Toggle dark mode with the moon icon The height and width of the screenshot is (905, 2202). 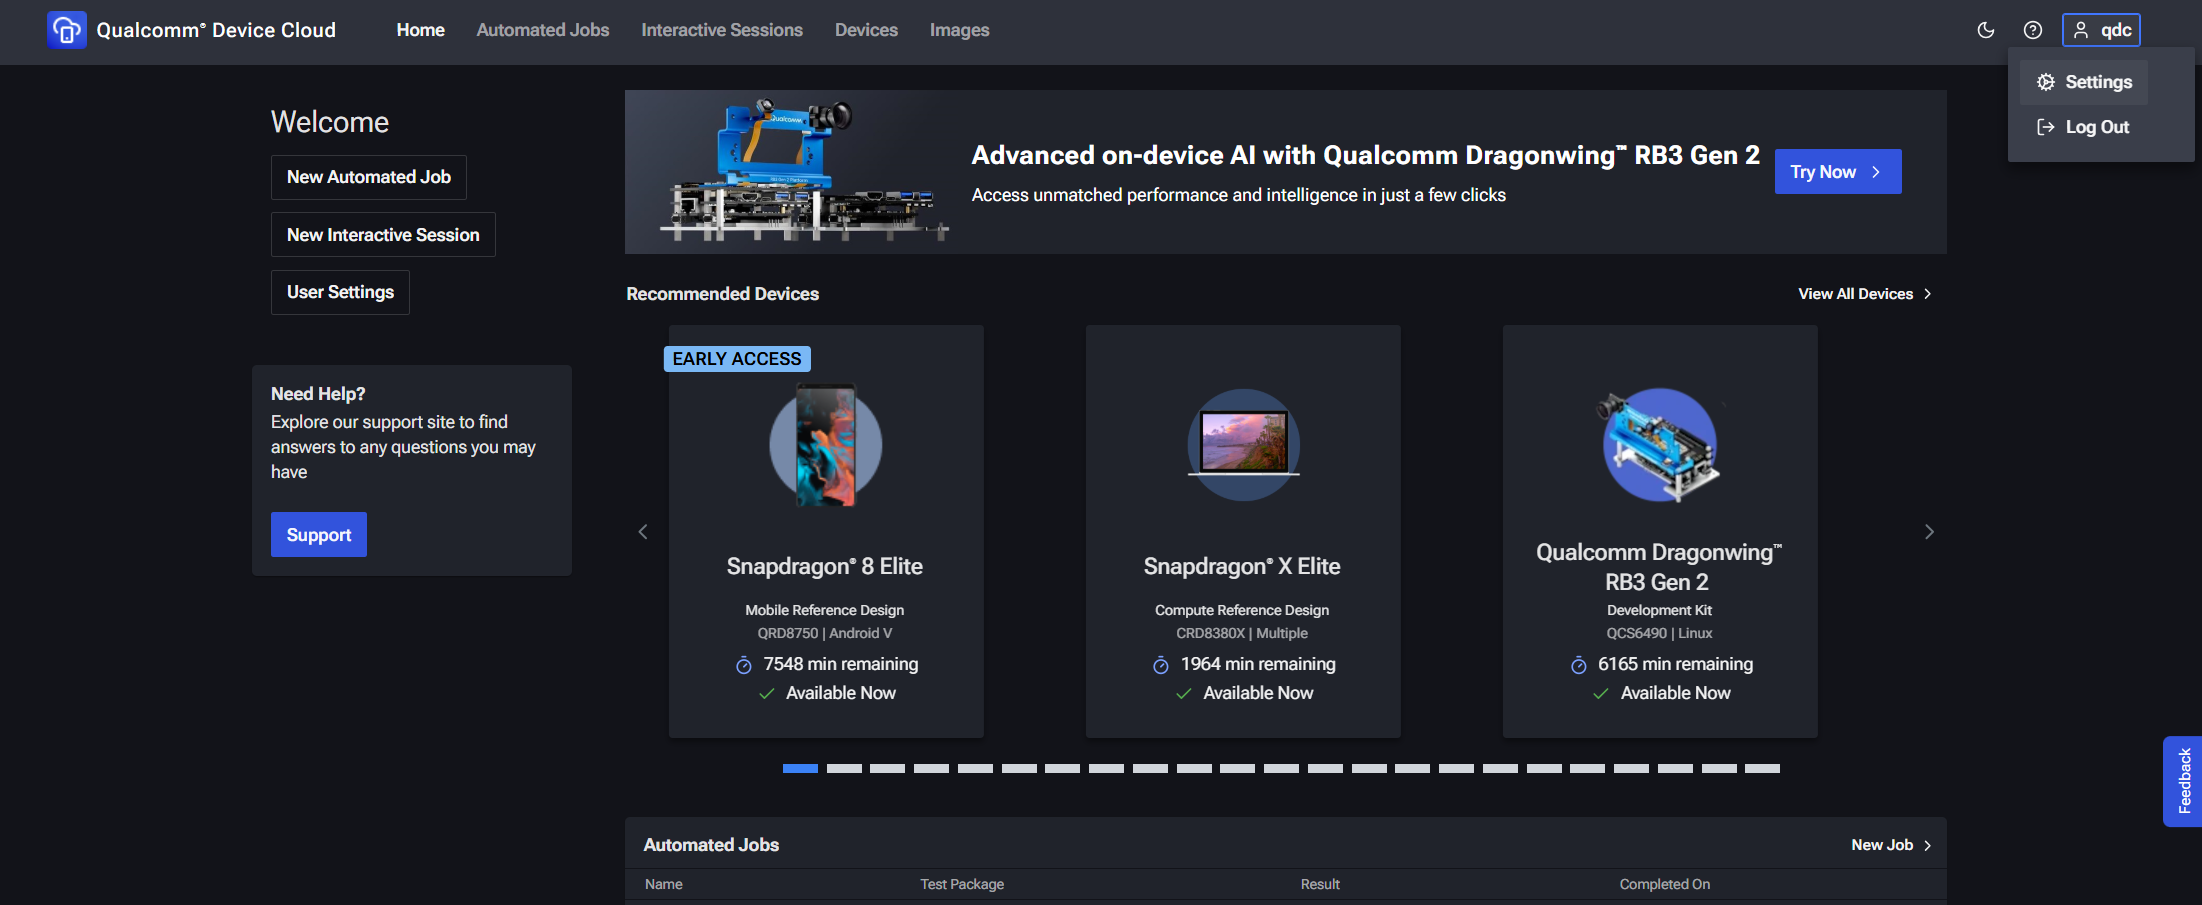(x=1986, y=30)
